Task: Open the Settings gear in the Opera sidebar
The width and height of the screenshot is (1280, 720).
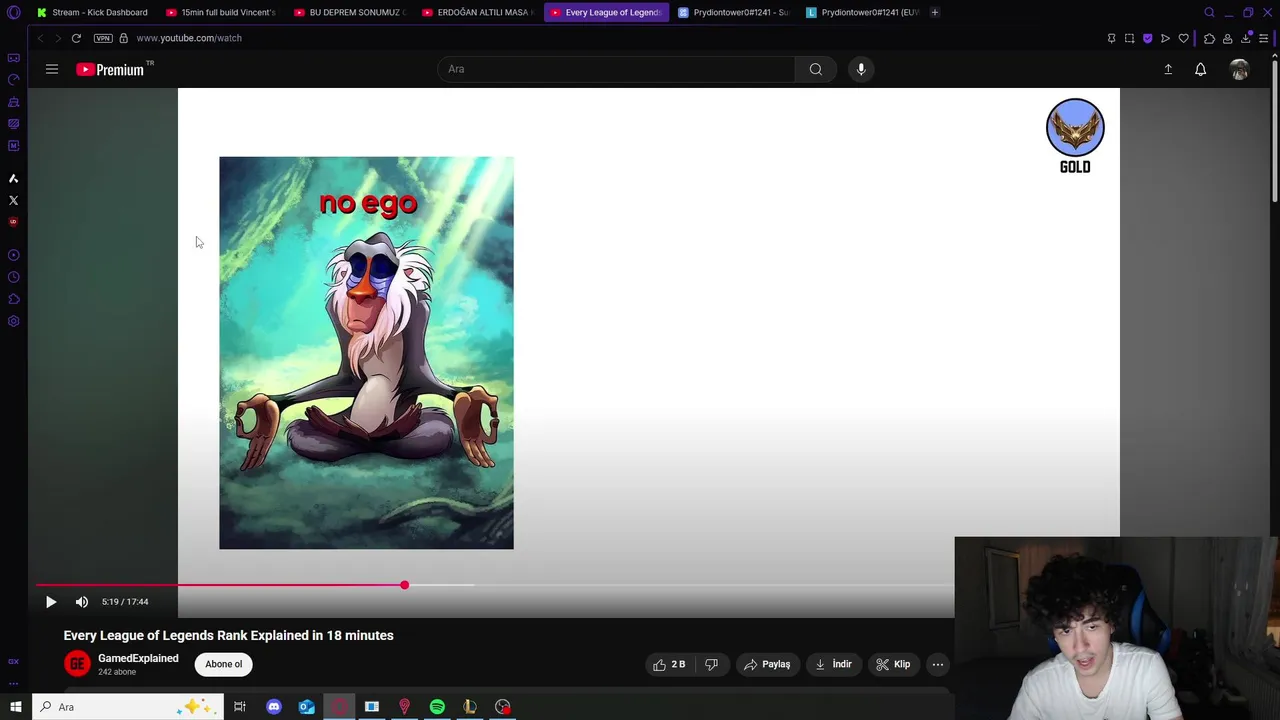Action: click(13, 321)
